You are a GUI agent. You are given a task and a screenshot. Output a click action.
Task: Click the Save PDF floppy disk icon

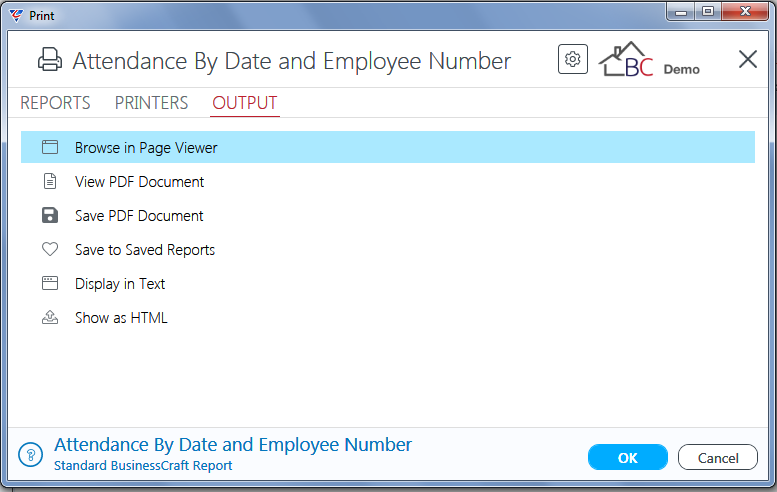click(50, 216)
